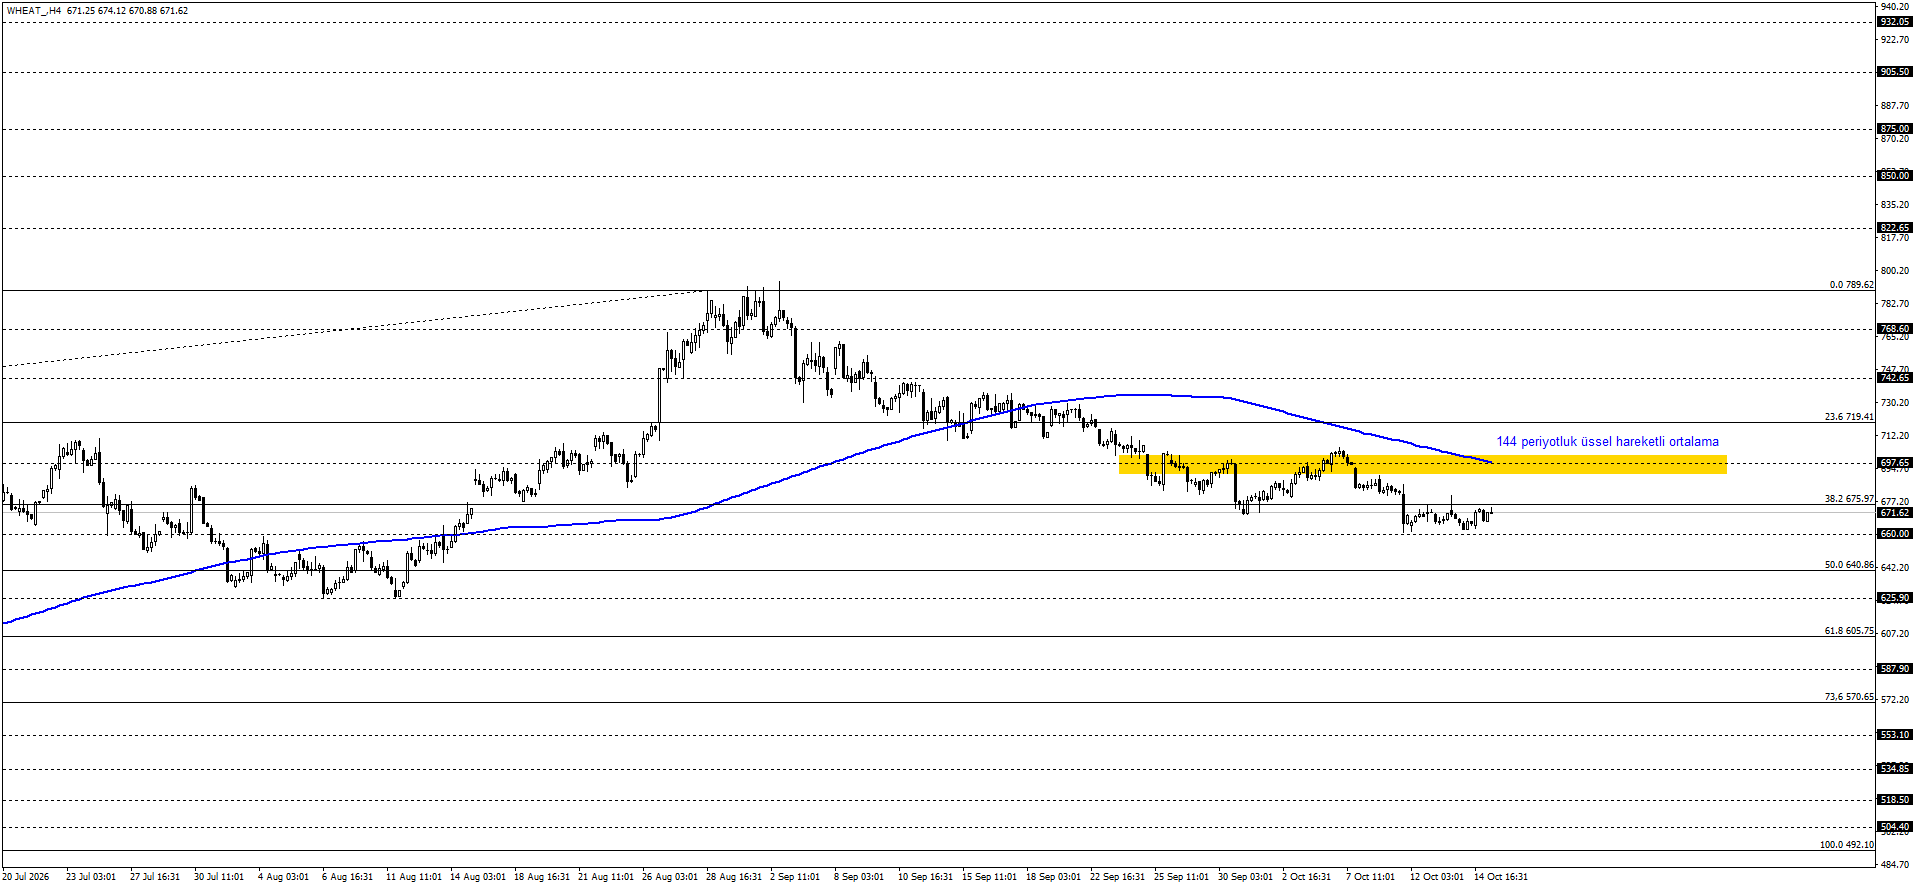Viewport: 1916px width, 888px height.
Task: Click the 534.85 price level tag
Action: click(x=1895, y=769)
